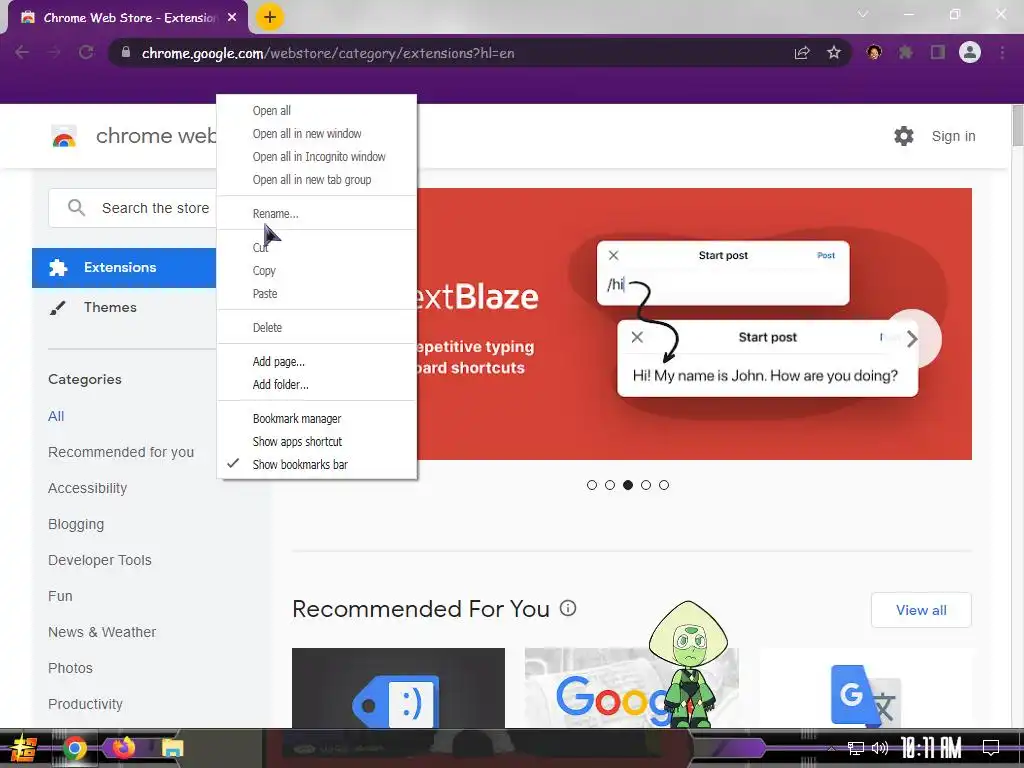Open the Google Translate extension card

coord(866,688)
